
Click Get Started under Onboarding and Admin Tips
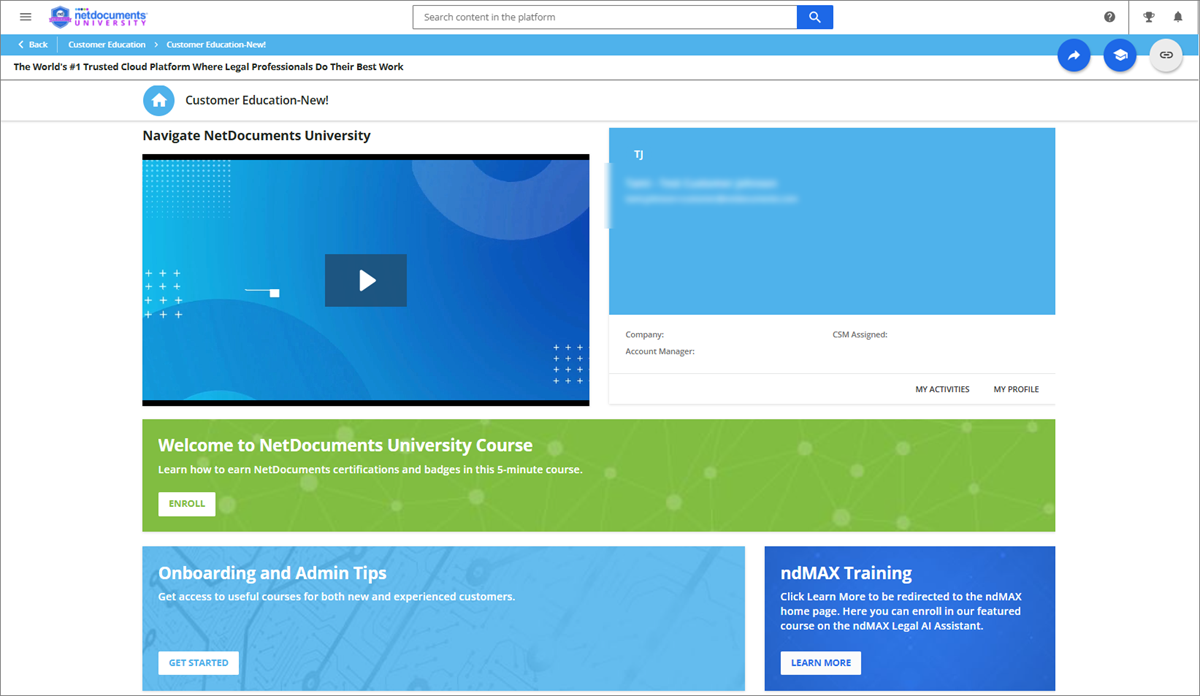coord(198,662)
